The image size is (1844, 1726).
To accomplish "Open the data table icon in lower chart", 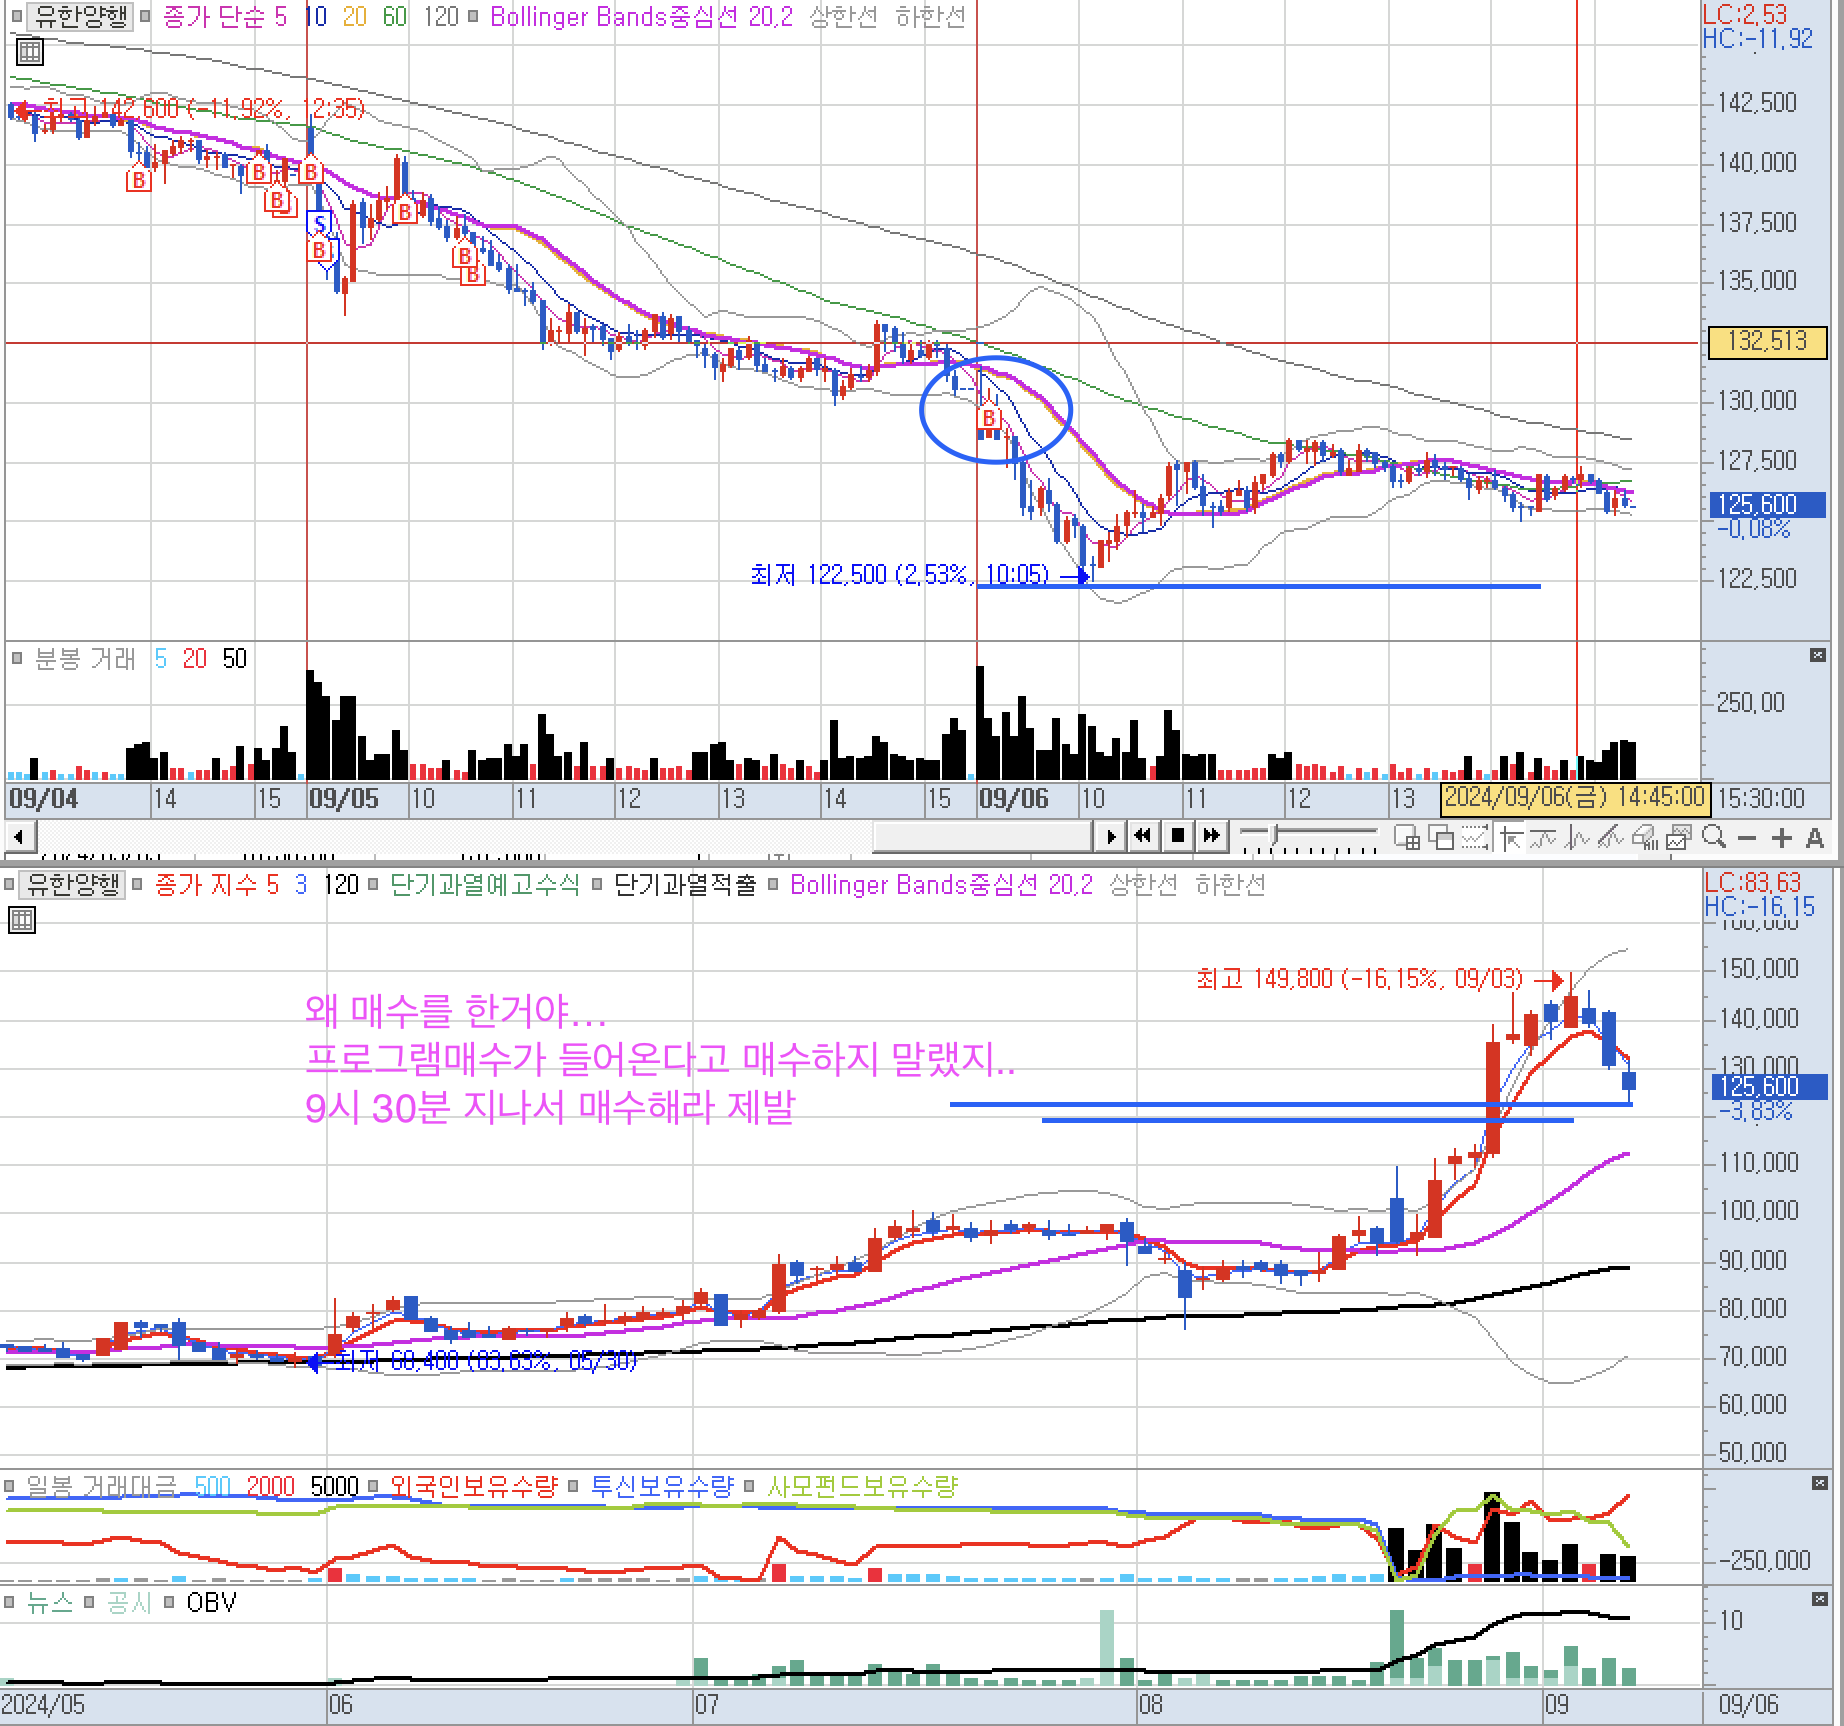I will (x=22, y=920).
